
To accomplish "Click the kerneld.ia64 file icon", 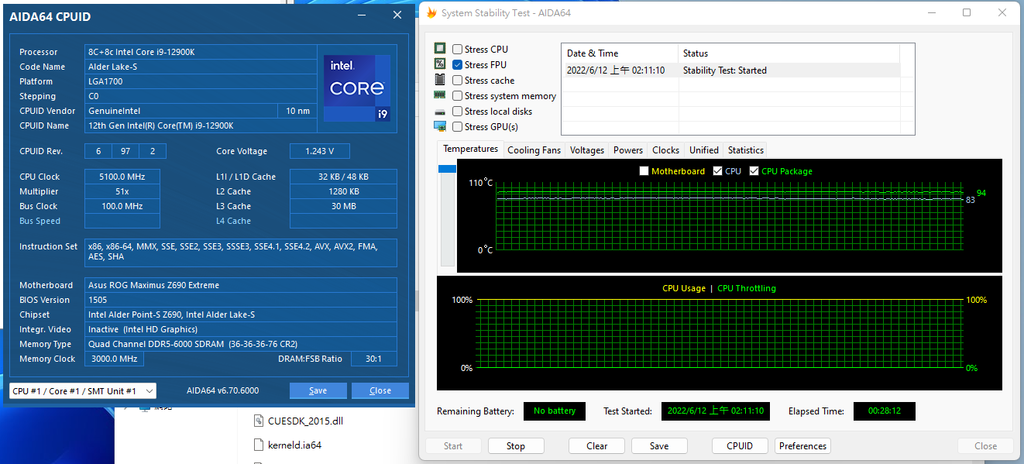I will pos(260,445).
